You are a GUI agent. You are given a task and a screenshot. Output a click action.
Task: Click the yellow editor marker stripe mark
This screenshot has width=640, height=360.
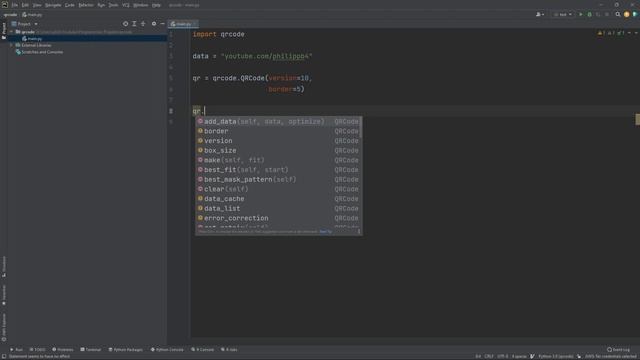click(x=638, y=119)
